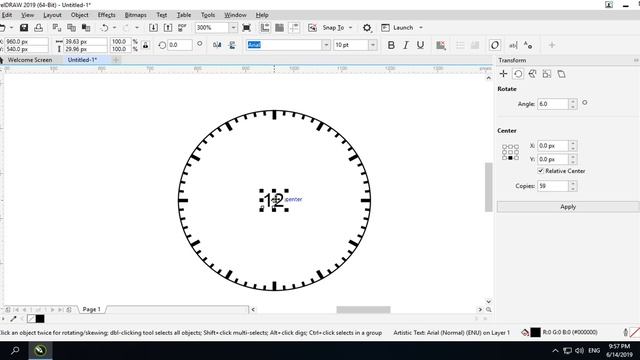Select bottom-center anchor point in Center grid
The width and height of the screenshot is (640, 360).
510,158
